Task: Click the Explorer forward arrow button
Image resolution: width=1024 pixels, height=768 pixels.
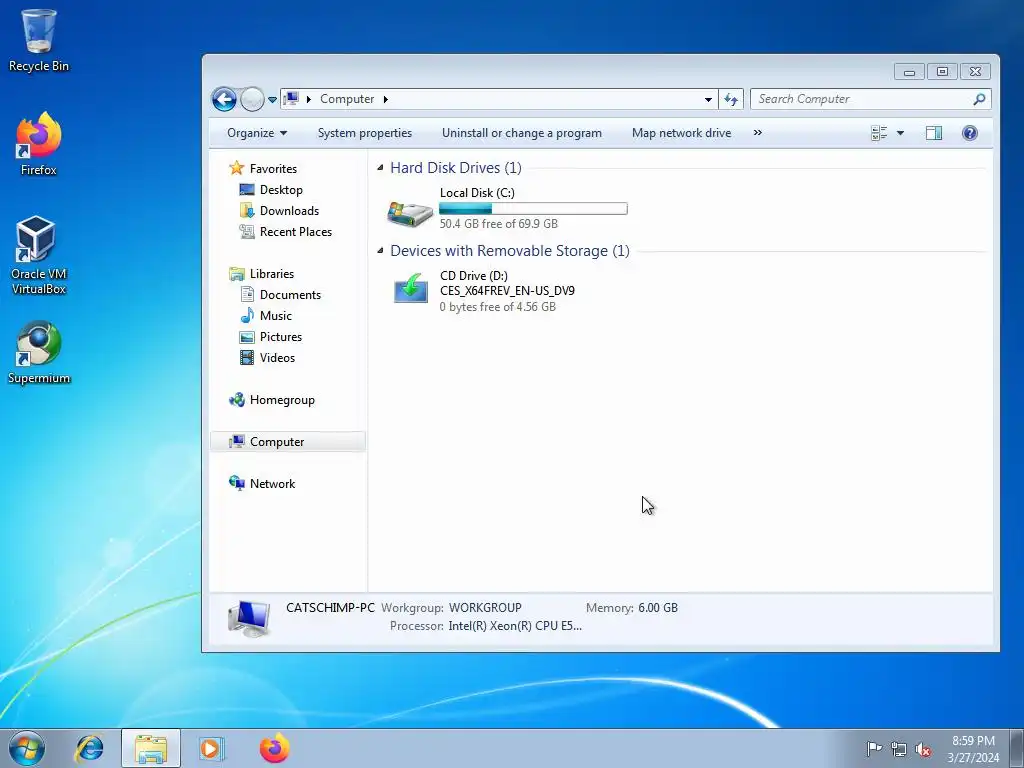Action: click(251, 99)
